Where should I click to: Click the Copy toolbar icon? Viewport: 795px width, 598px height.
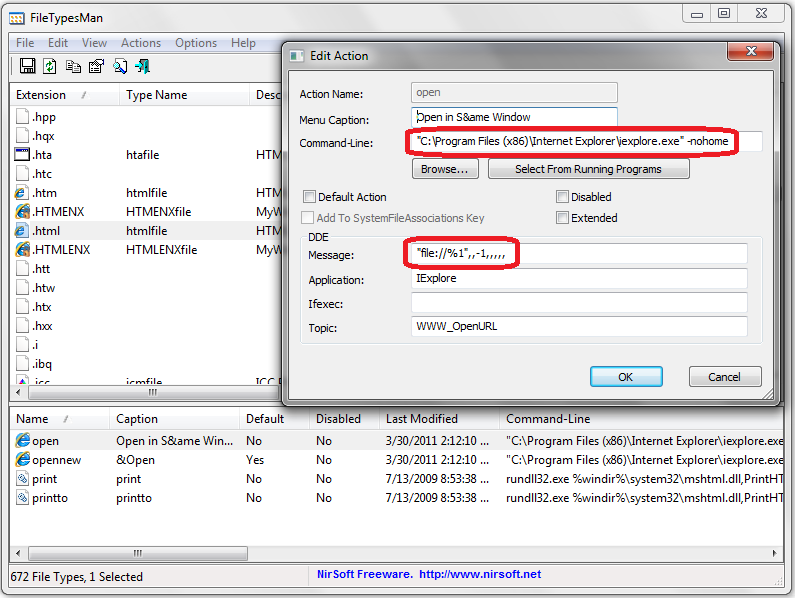click(x=73, y=67)
